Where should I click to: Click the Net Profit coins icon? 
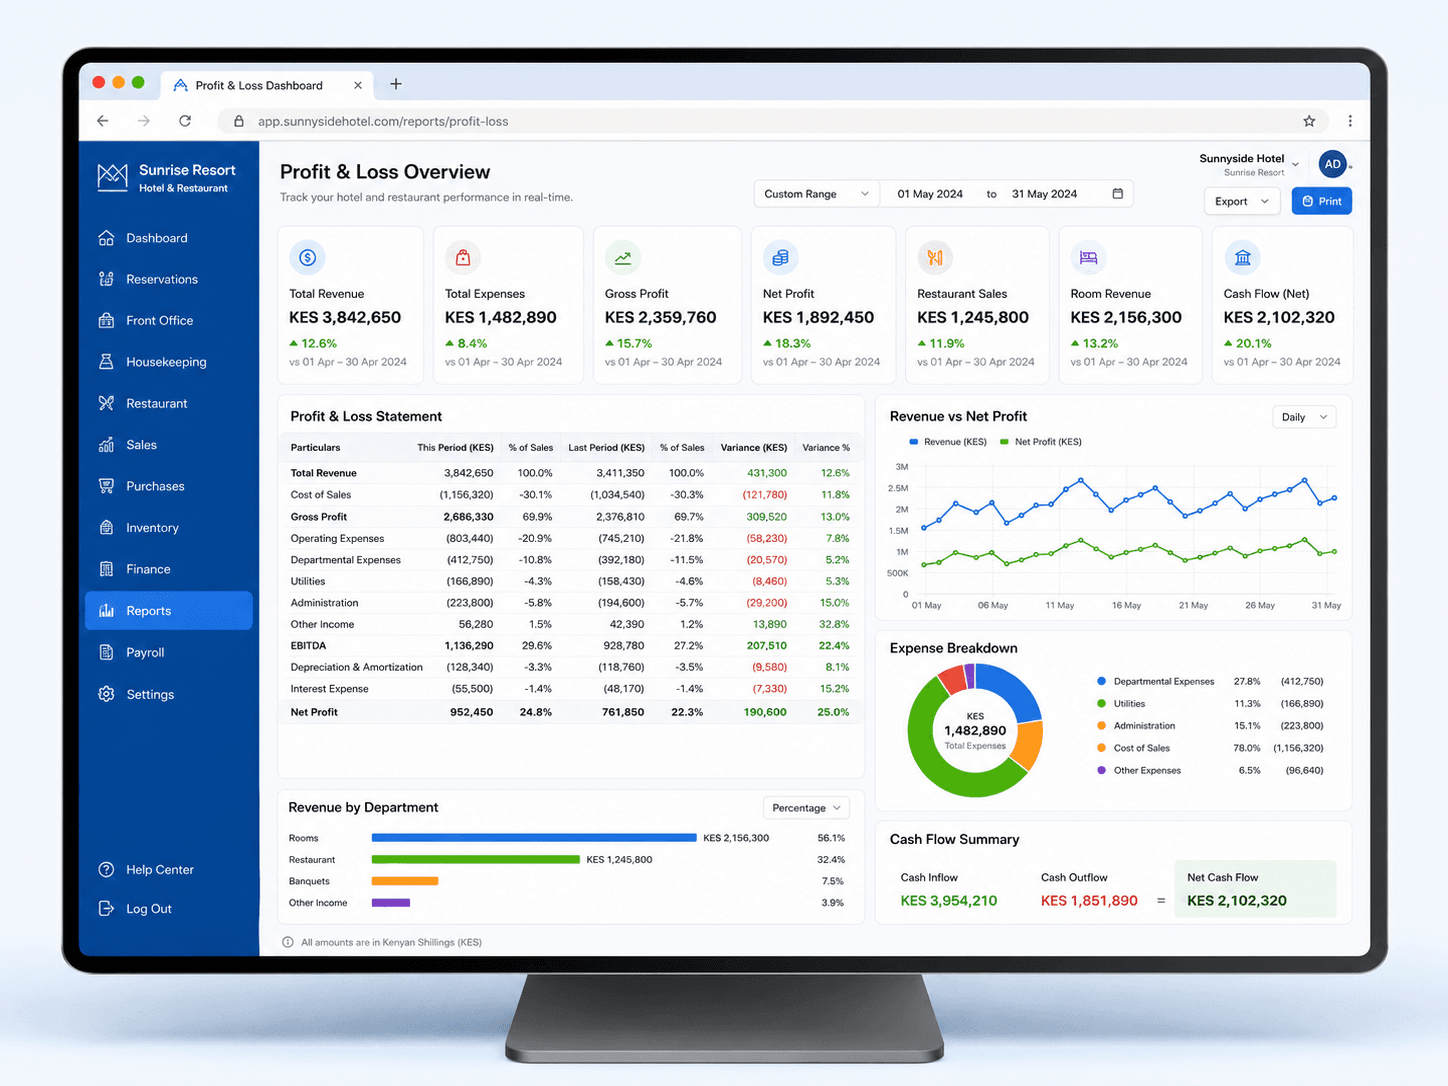click(x=780, y=258)
